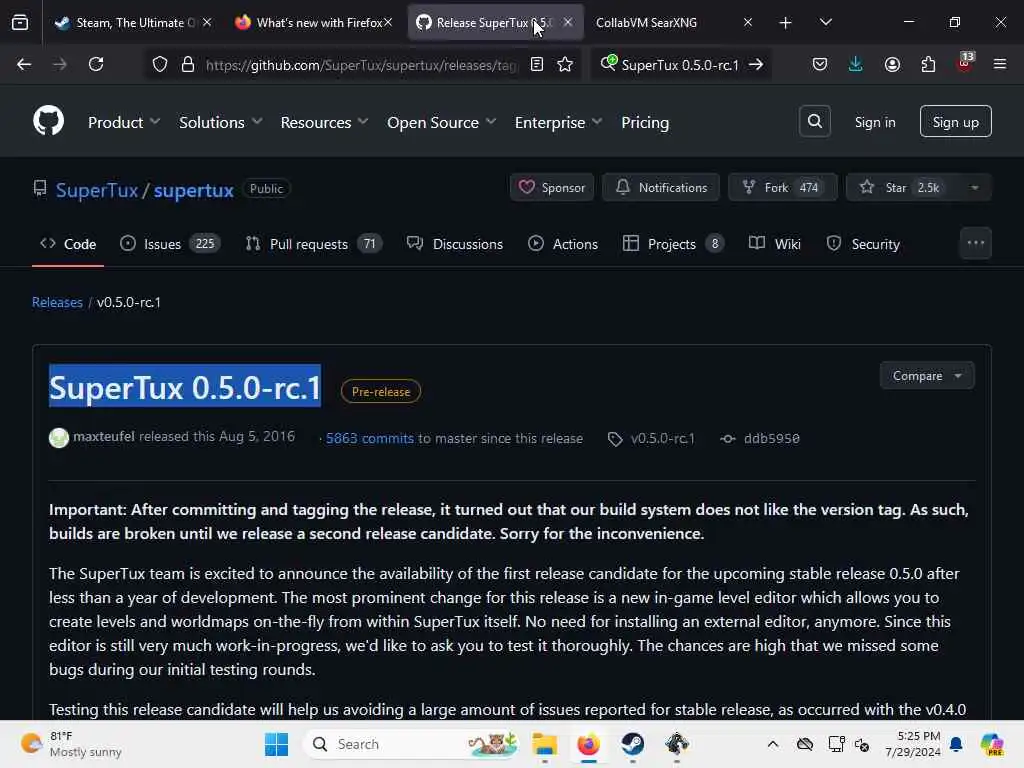Click the Notifications button

coord(661,188)
